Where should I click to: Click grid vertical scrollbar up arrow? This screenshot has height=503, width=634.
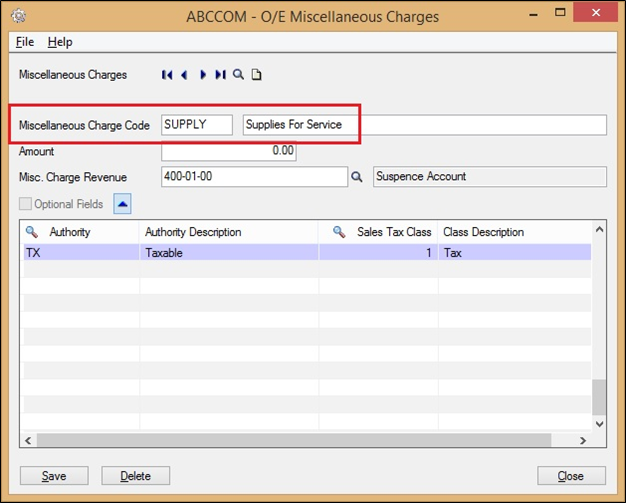[x=599, y=230]
